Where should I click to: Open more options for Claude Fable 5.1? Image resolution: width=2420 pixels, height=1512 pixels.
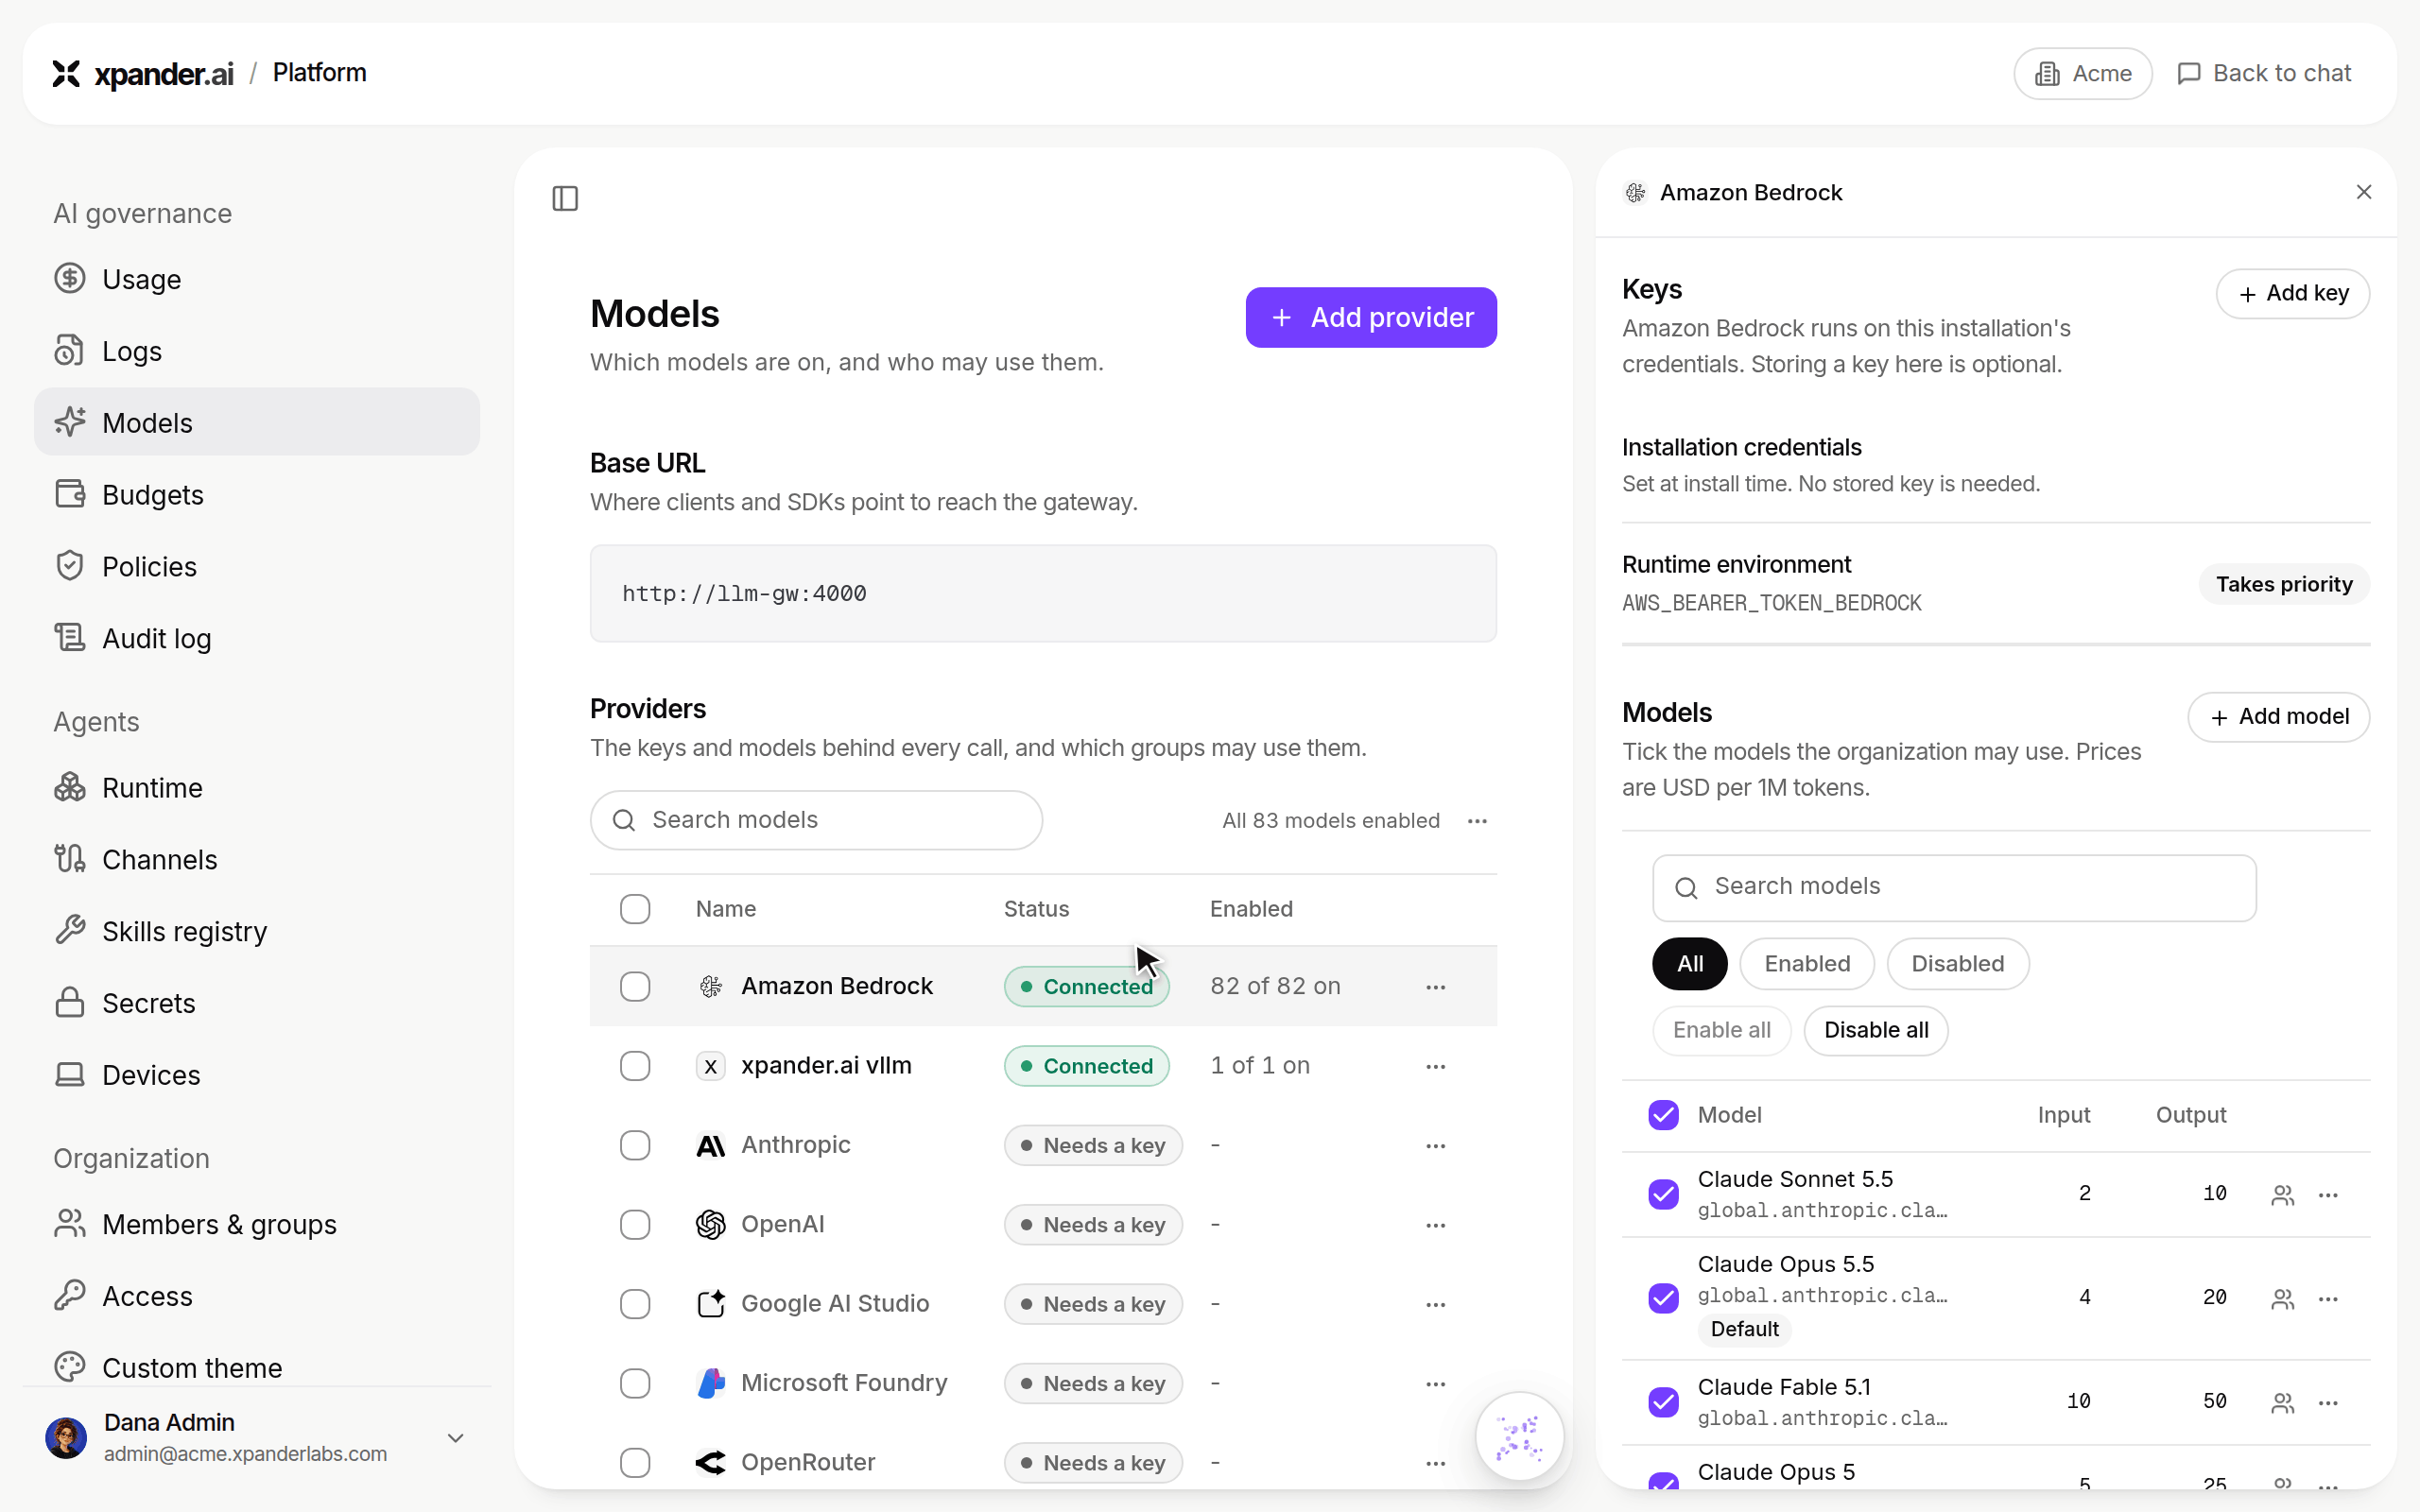pyautogui.click(x=2328, y=1402)
